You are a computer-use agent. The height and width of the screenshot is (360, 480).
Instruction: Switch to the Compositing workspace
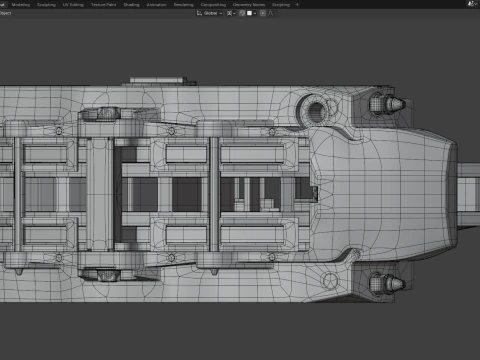tap(213, 5)
